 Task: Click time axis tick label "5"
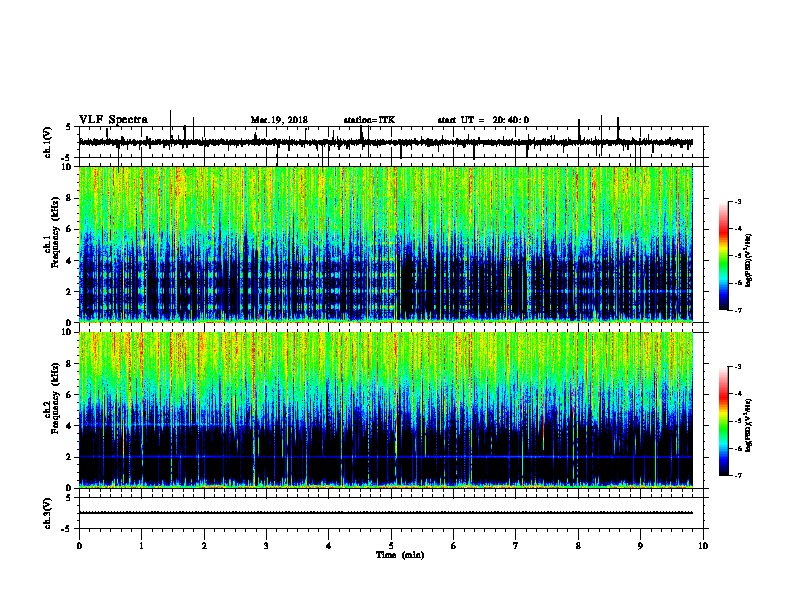click(391, 546)
